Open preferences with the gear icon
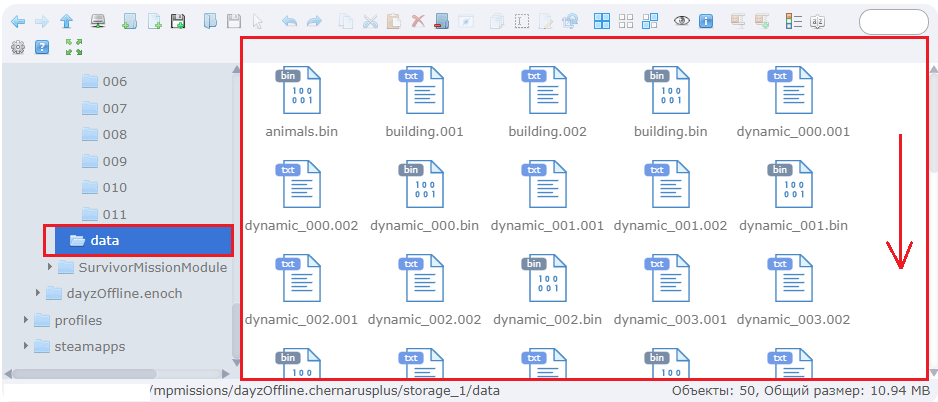Screen dimensions: 938x402 pyautogui.click(x=18, y=47)
